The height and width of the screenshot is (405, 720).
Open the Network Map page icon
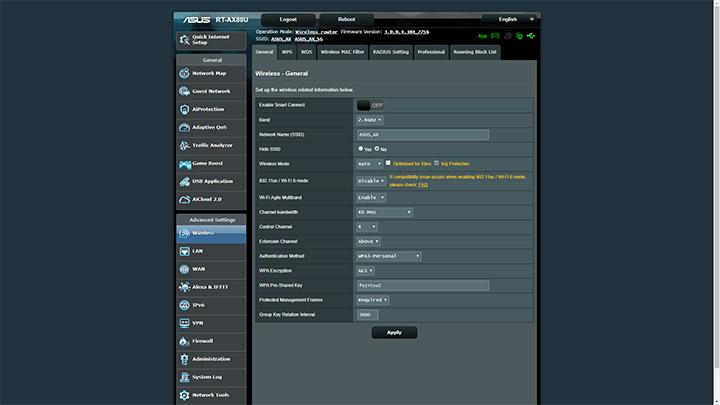coord(185,73)
